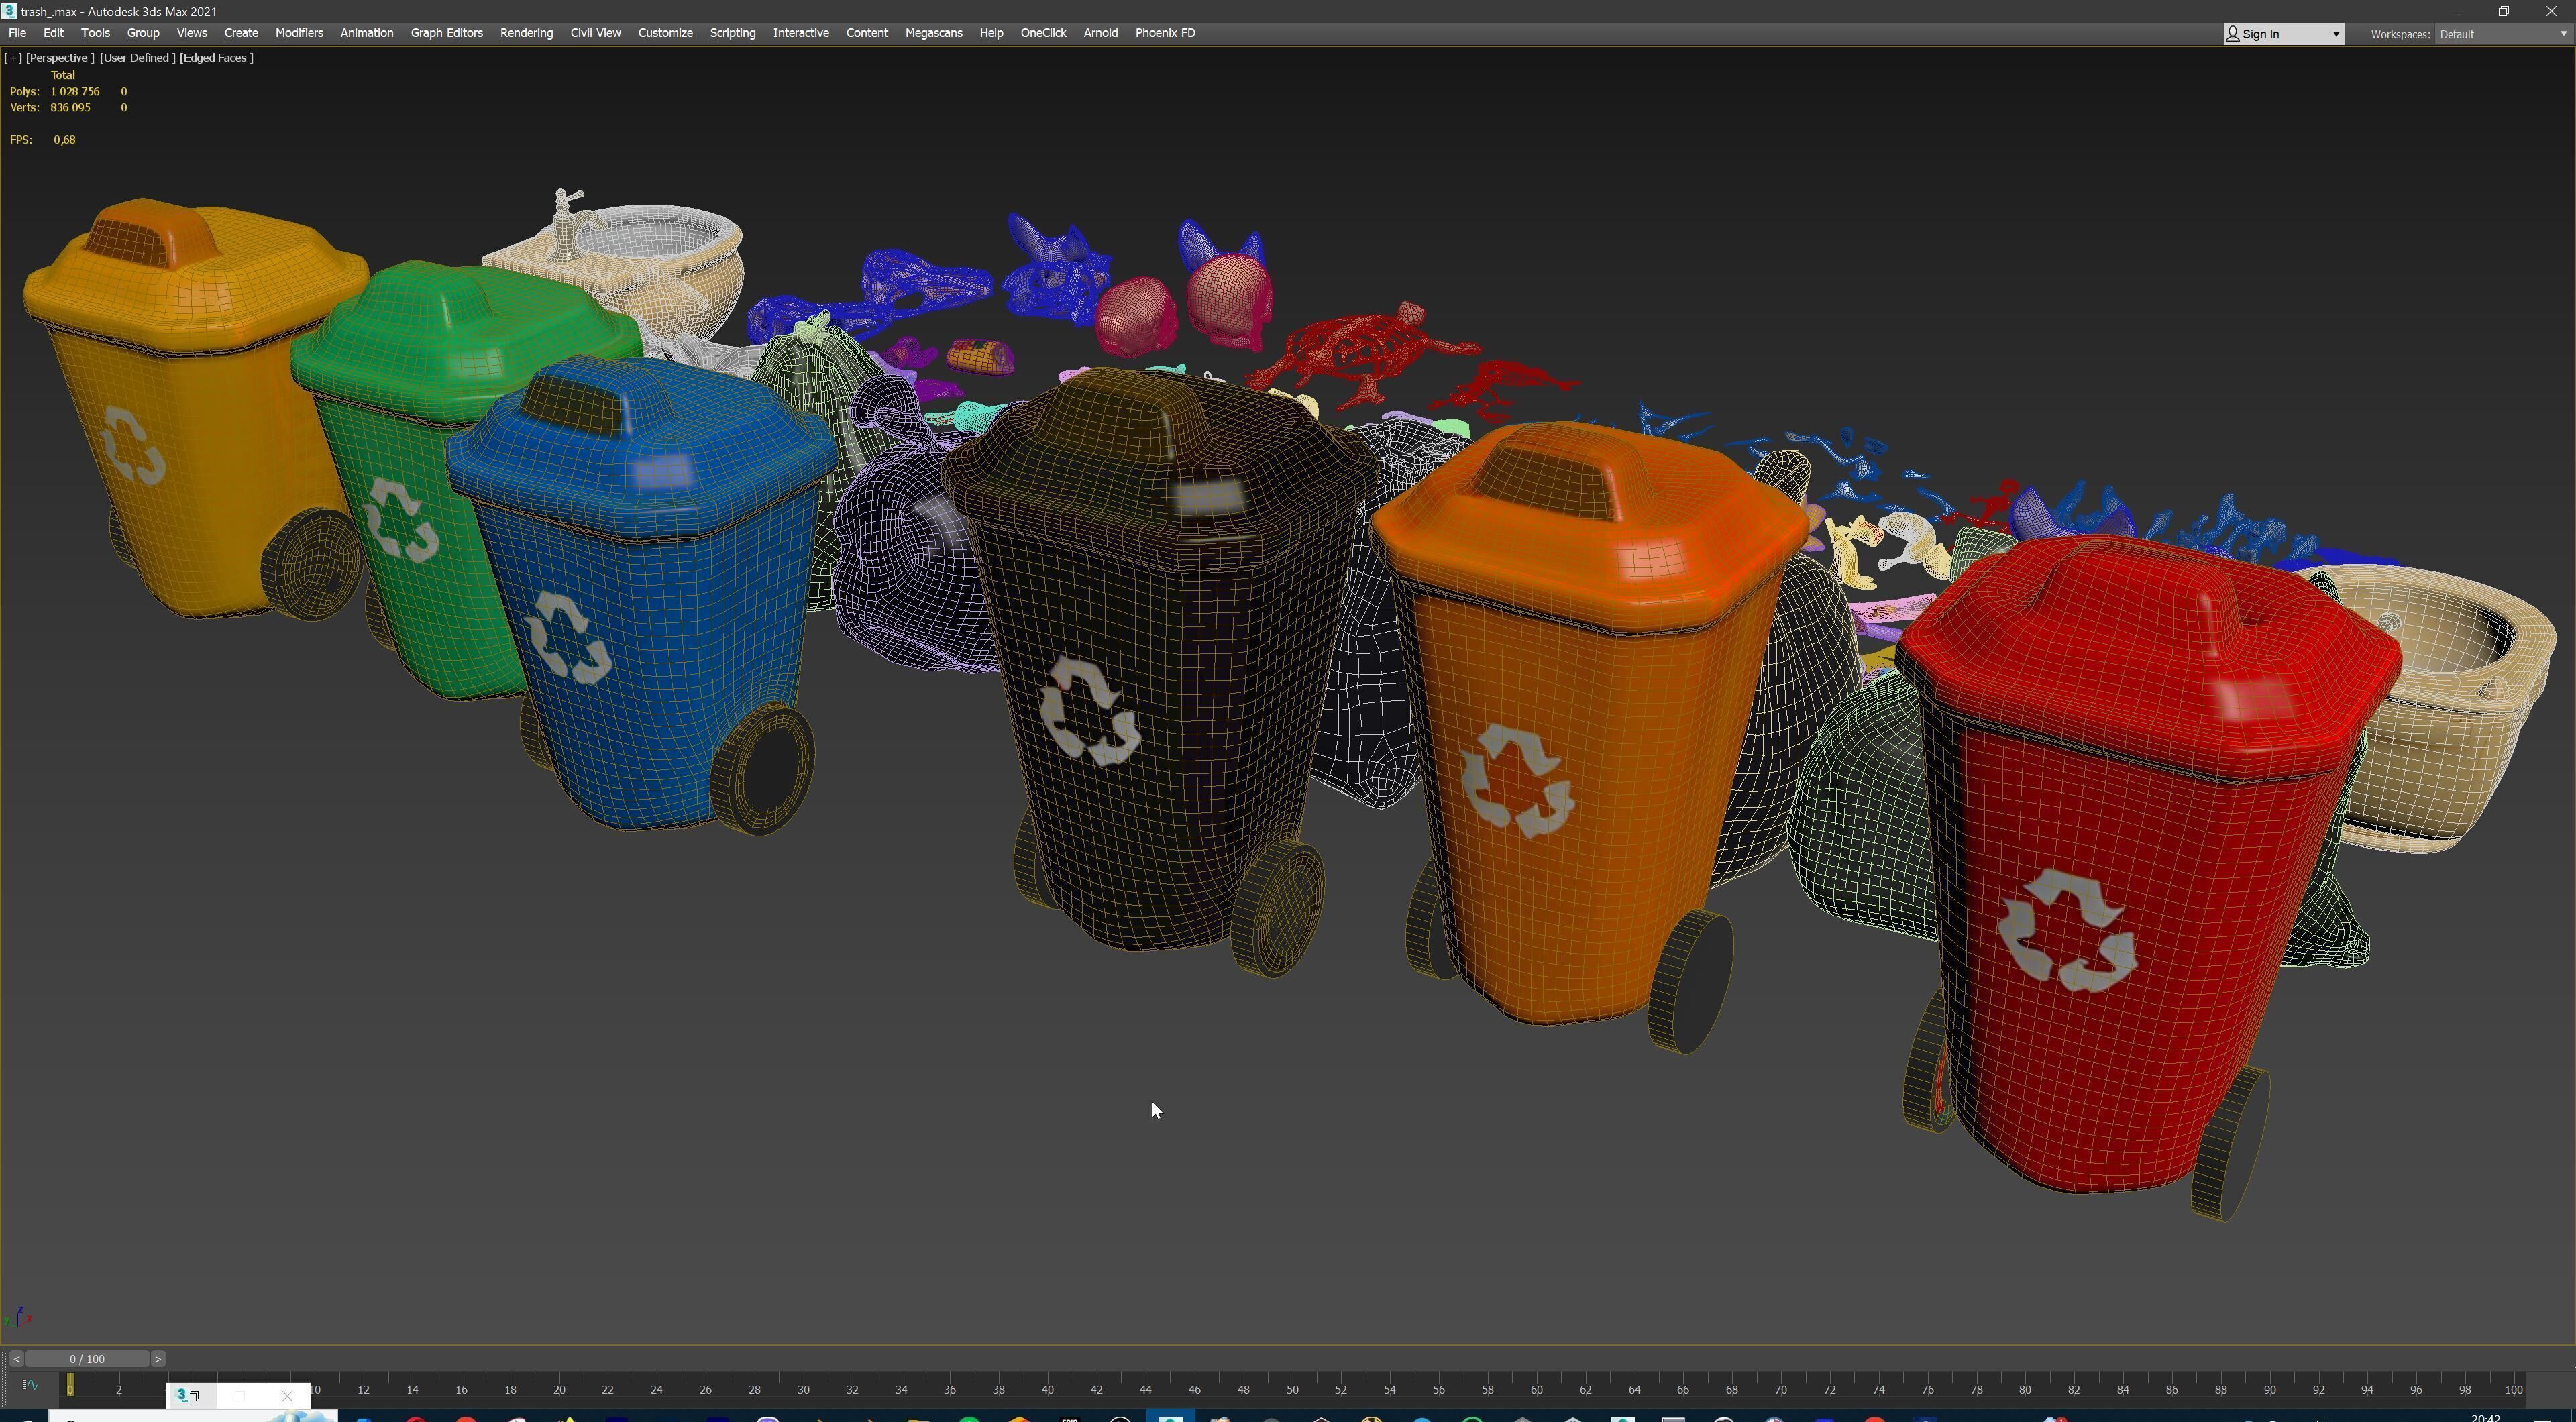Open the Megascans menu
The image size is (2576, 1422).
tap(933, 33)
